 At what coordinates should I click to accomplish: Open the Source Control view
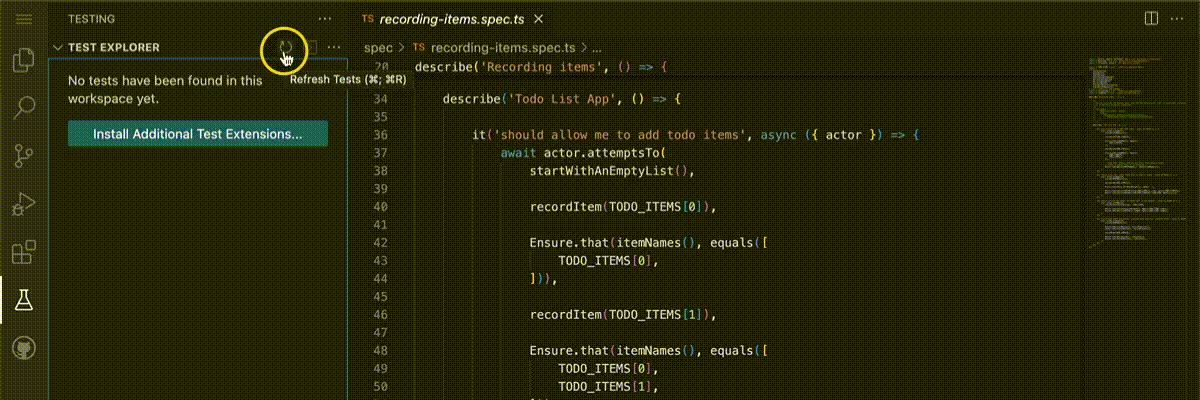click(x=22, y=155)
